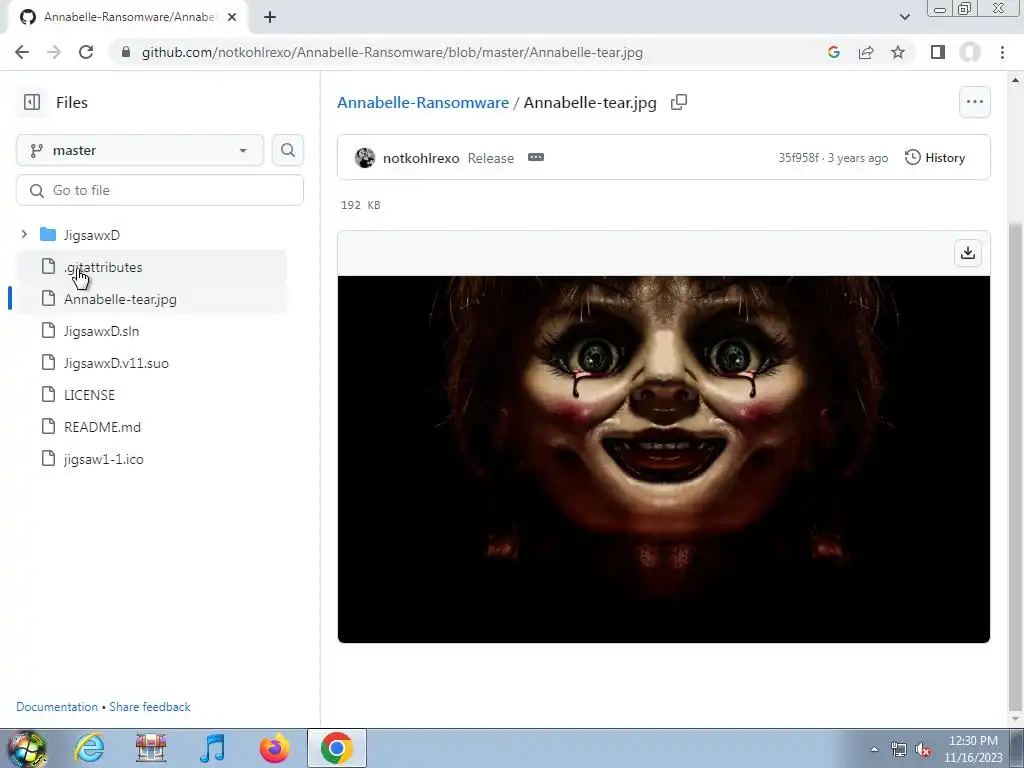Open Windows Start menu
1024x768 pixels.
tap(26, 748)
